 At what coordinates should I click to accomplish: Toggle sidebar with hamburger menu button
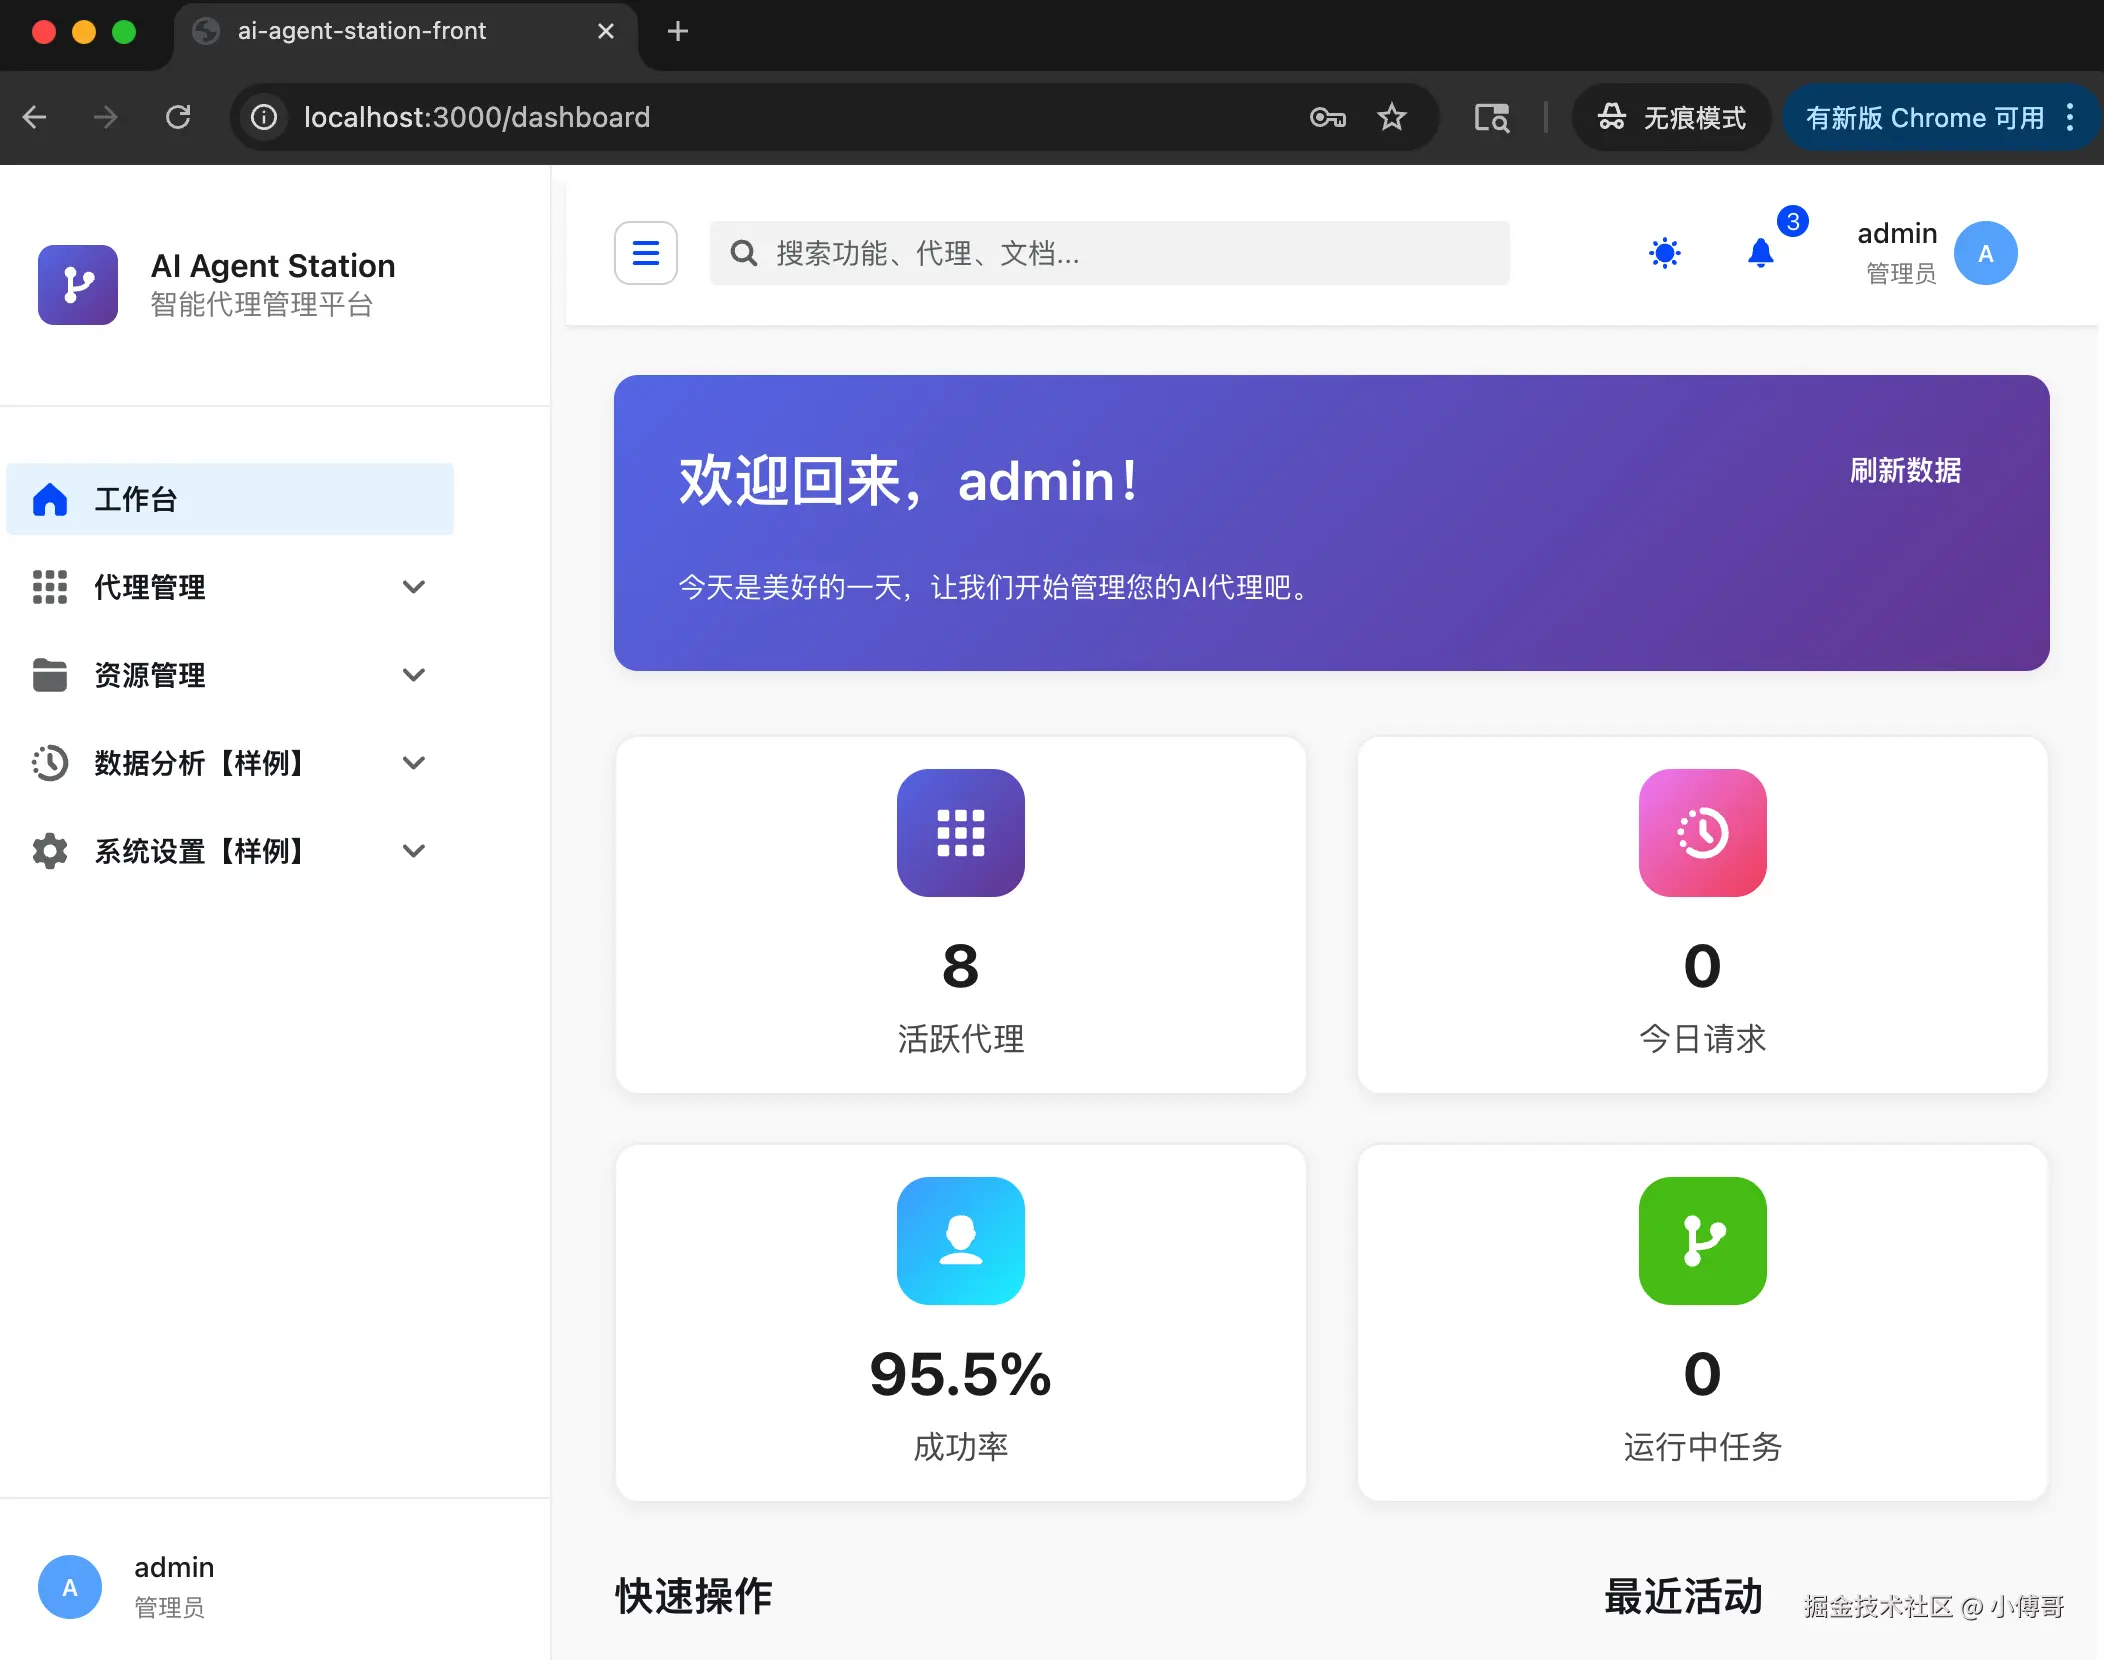[x=646, y=253]
